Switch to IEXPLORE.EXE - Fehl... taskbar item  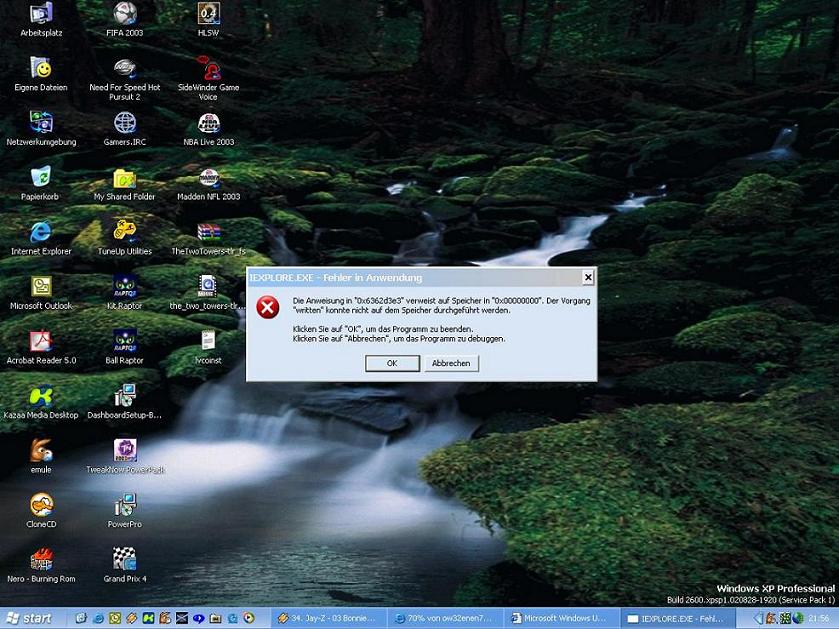(x=678, y=618)
